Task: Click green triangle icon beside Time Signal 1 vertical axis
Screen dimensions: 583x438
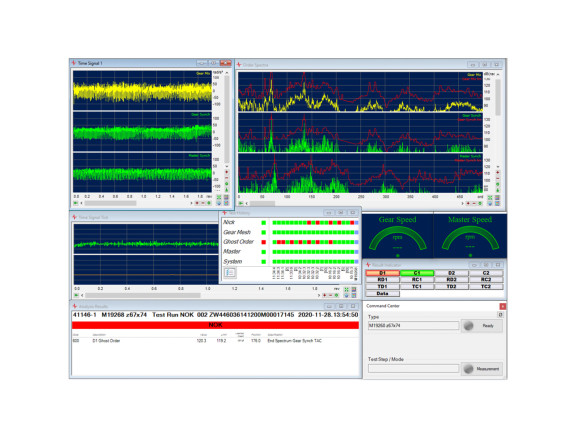Action: coord(226,190)
